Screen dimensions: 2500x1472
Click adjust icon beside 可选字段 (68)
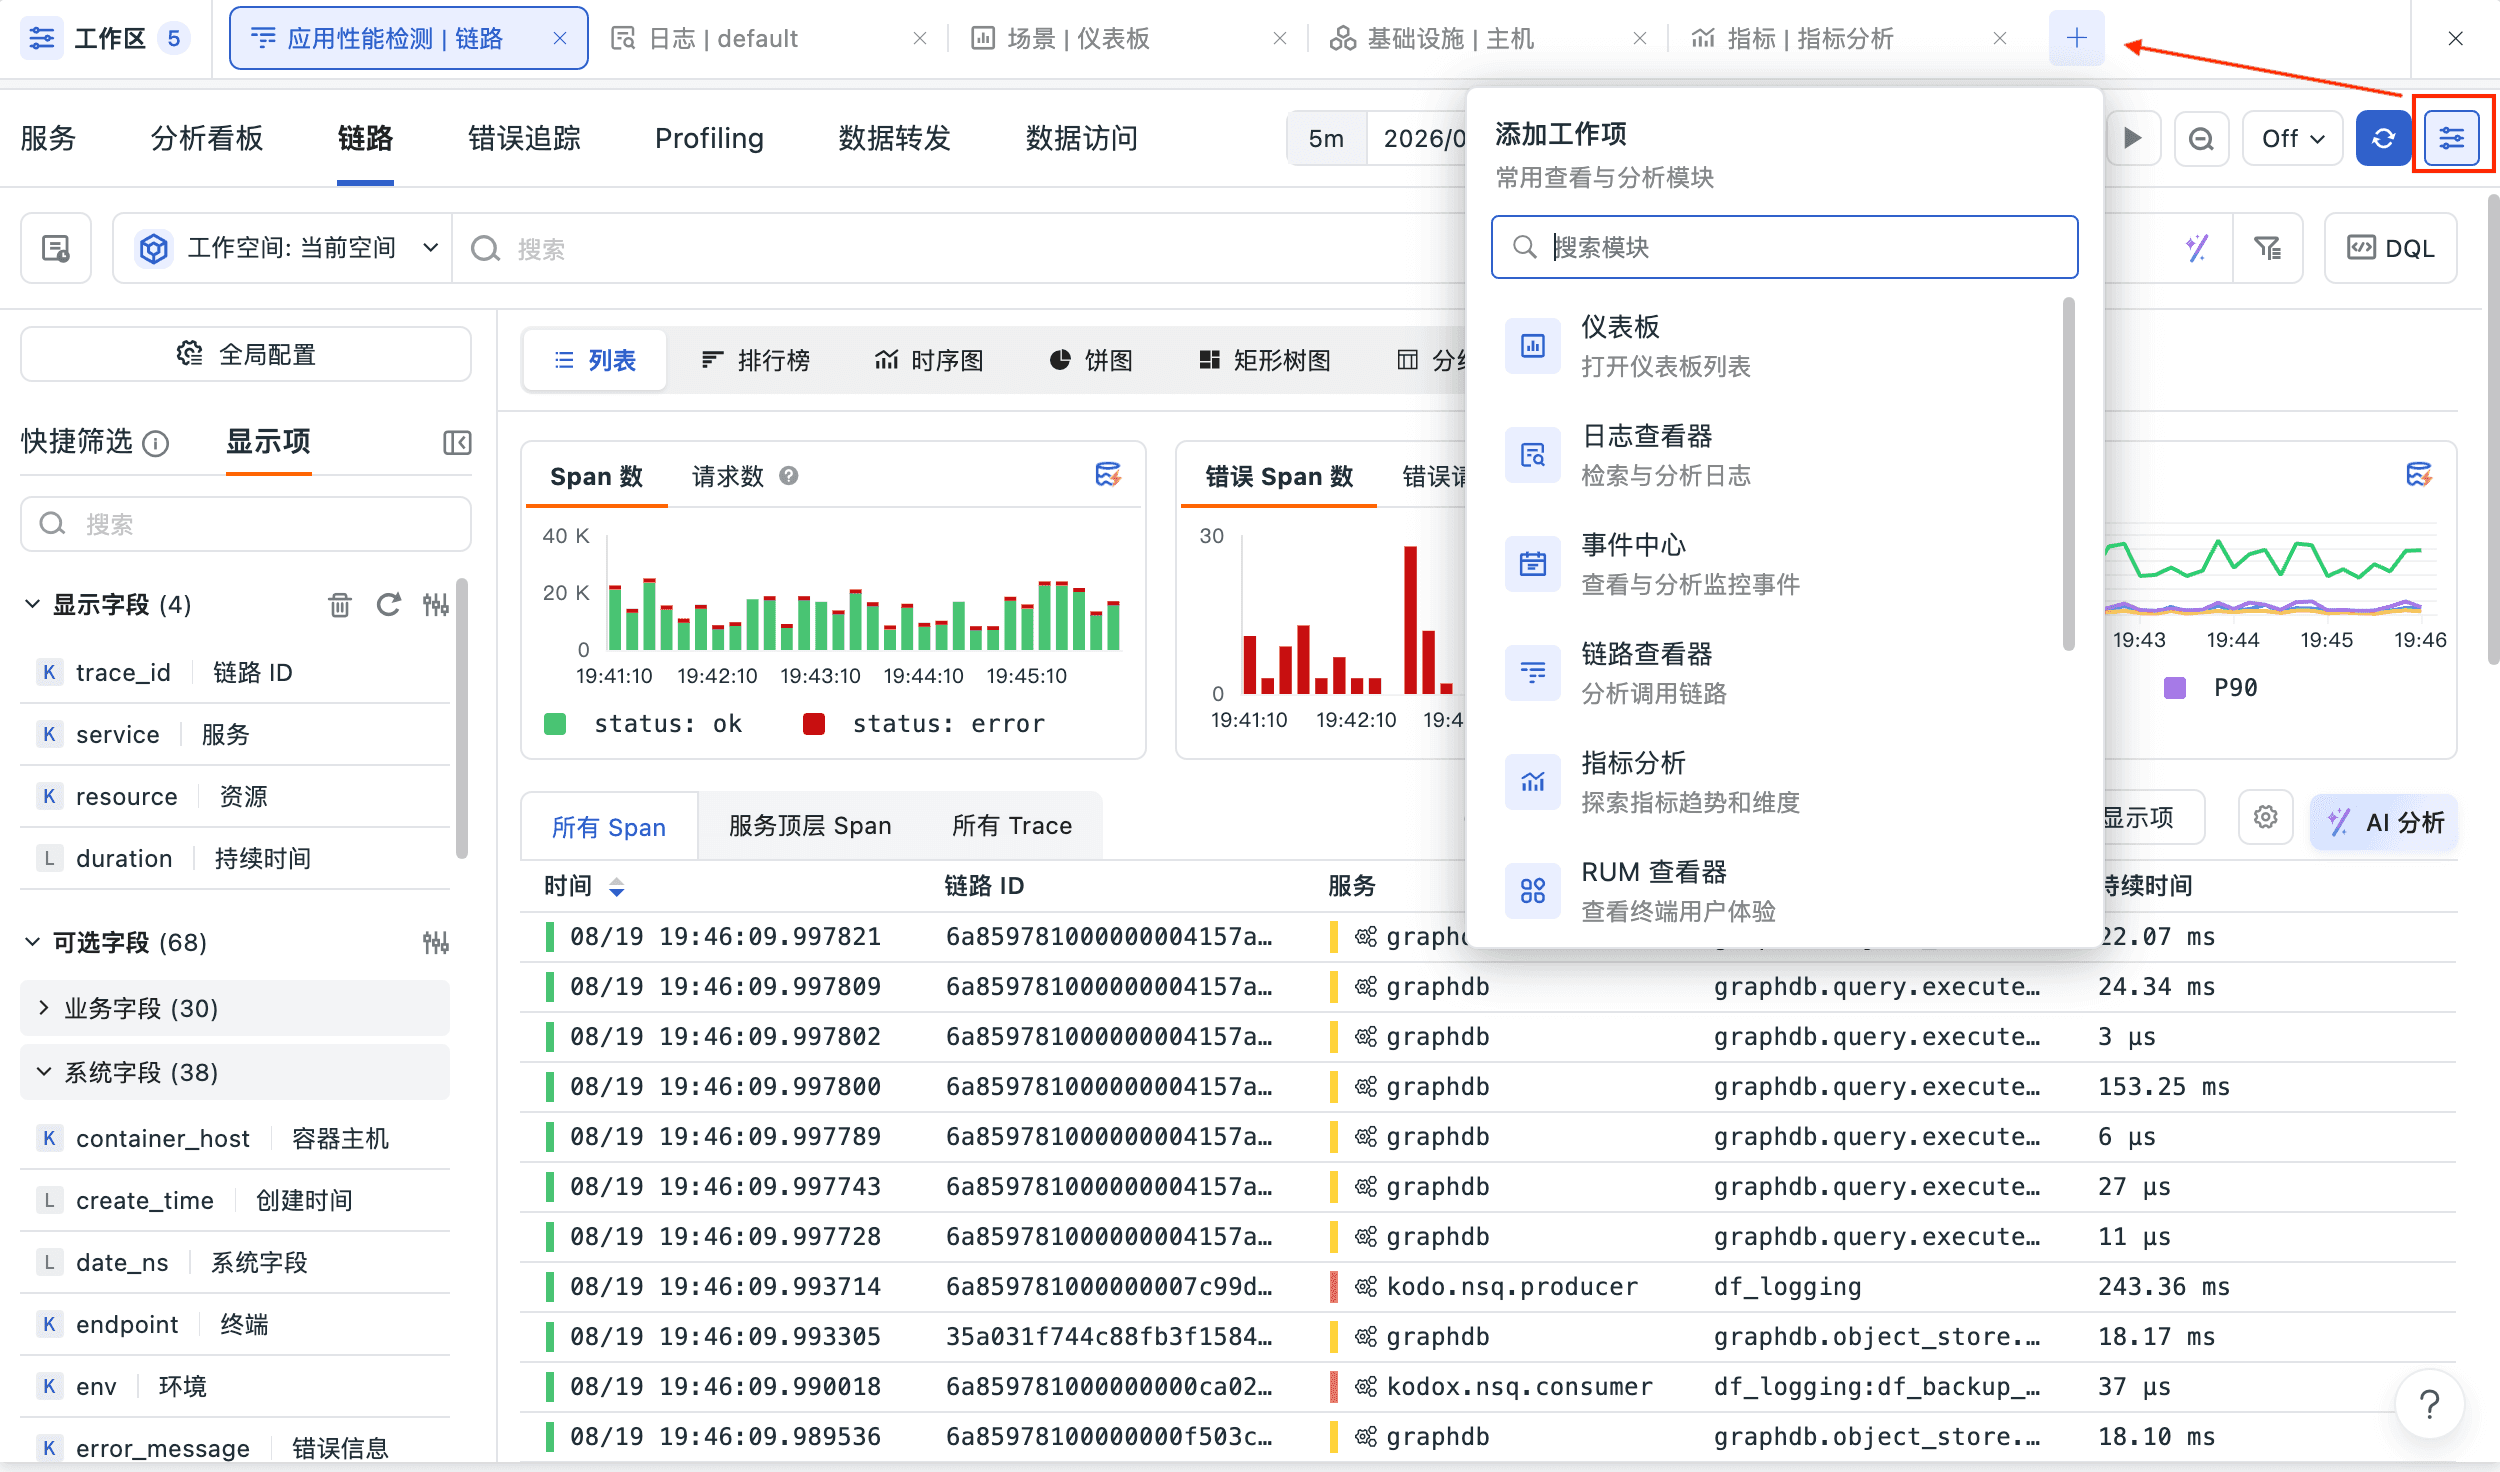[436, 942]
